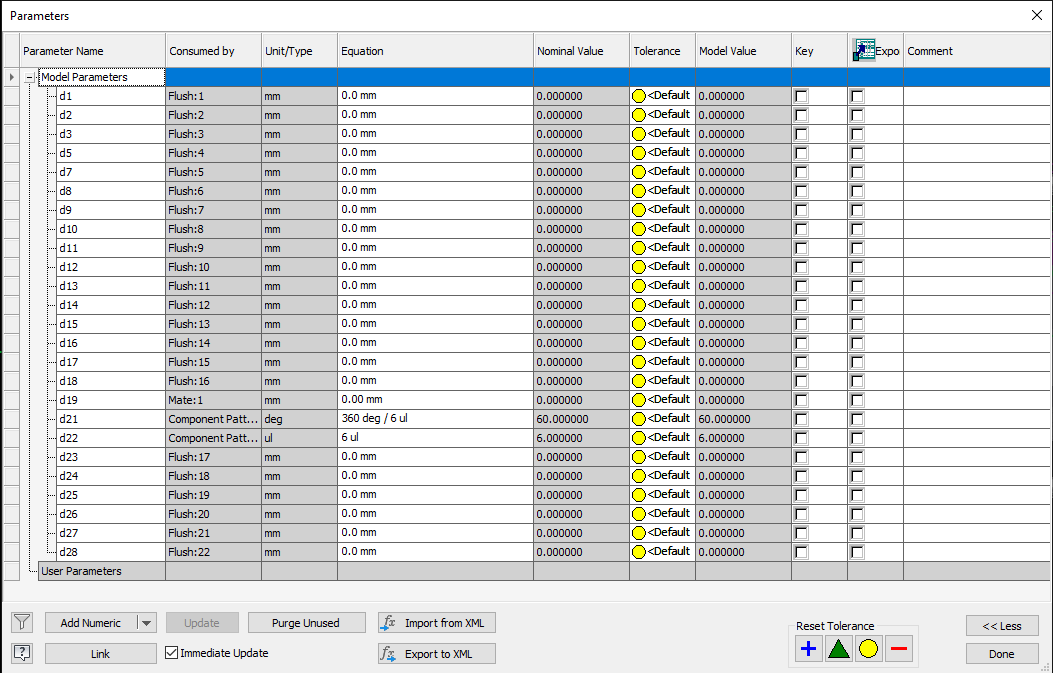Open the Add Numeric dropdown arrow
Screen dimensions: 1053x673
(x=147, y=623)
